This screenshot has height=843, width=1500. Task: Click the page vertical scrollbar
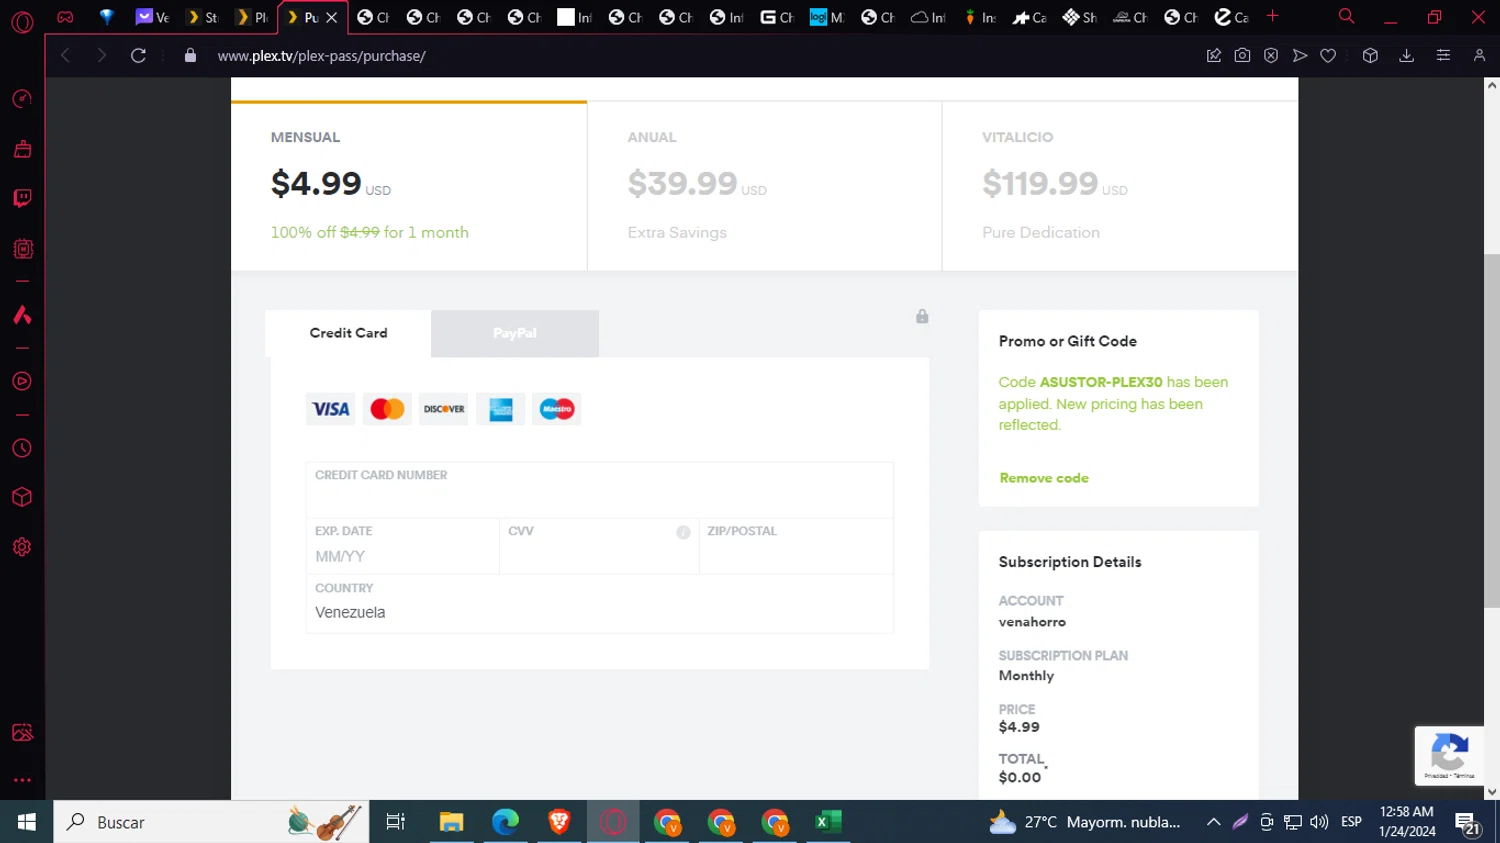[x=1491, y=430]
